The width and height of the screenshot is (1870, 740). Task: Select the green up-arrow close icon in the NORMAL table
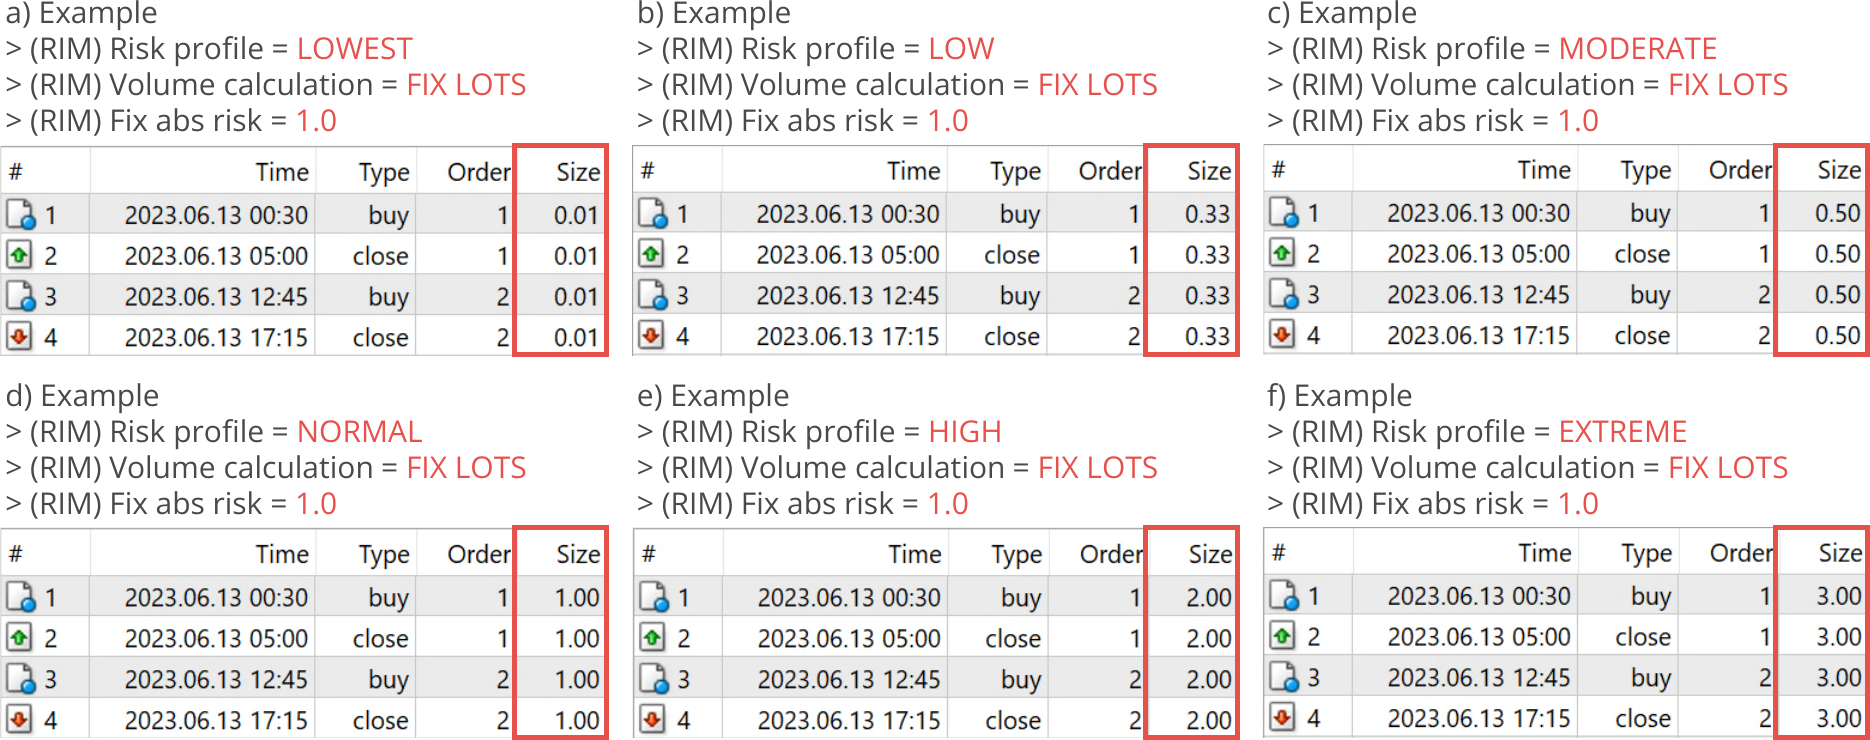[19, 637]
